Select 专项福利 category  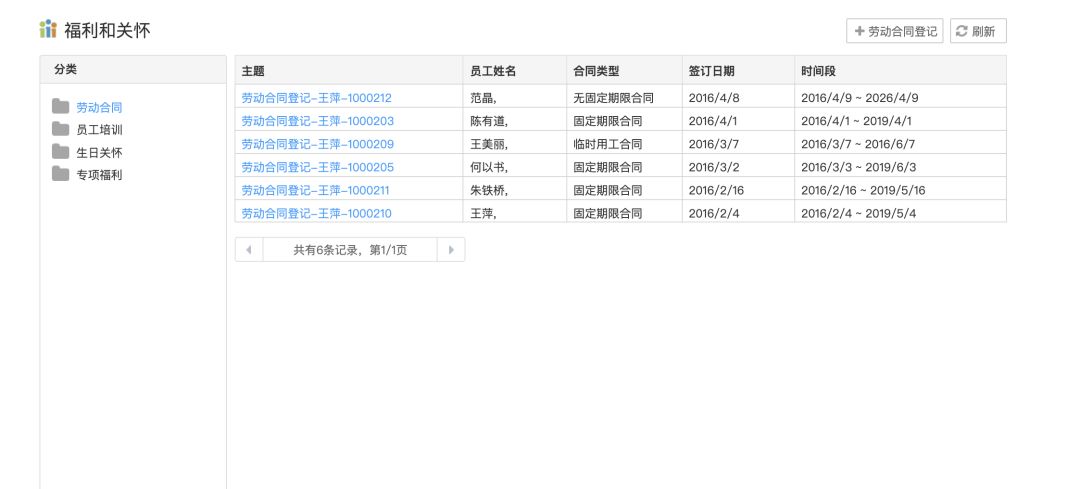[99, 175]
